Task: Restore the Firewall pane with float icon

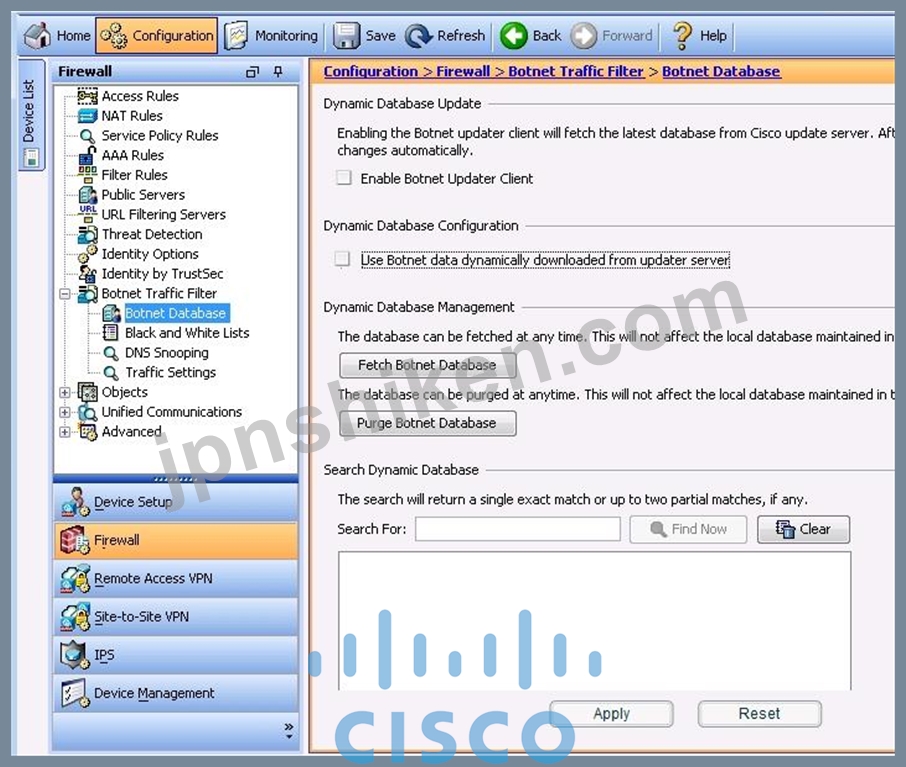Action: (253, 72)
